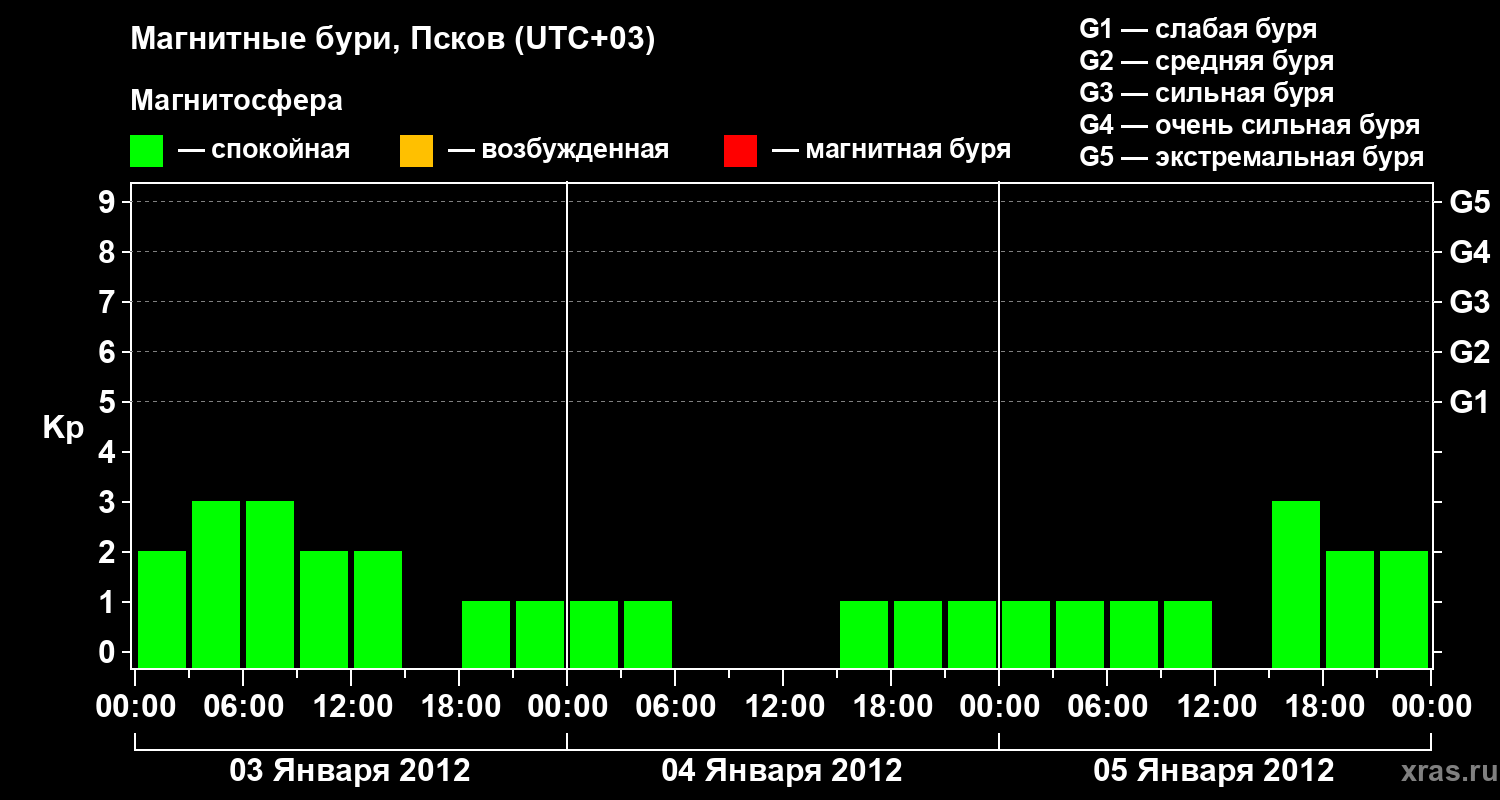Click the green 'спокойная' legend swatch

pos(147,151)
